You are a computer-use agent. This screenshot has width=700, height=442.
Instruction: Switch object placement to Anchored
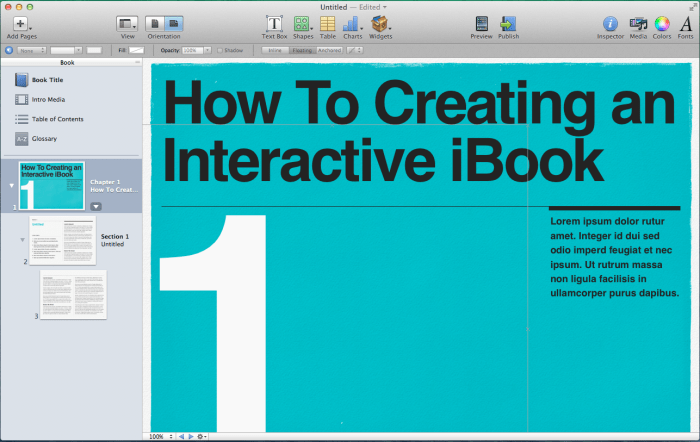[x=328, y=50]
